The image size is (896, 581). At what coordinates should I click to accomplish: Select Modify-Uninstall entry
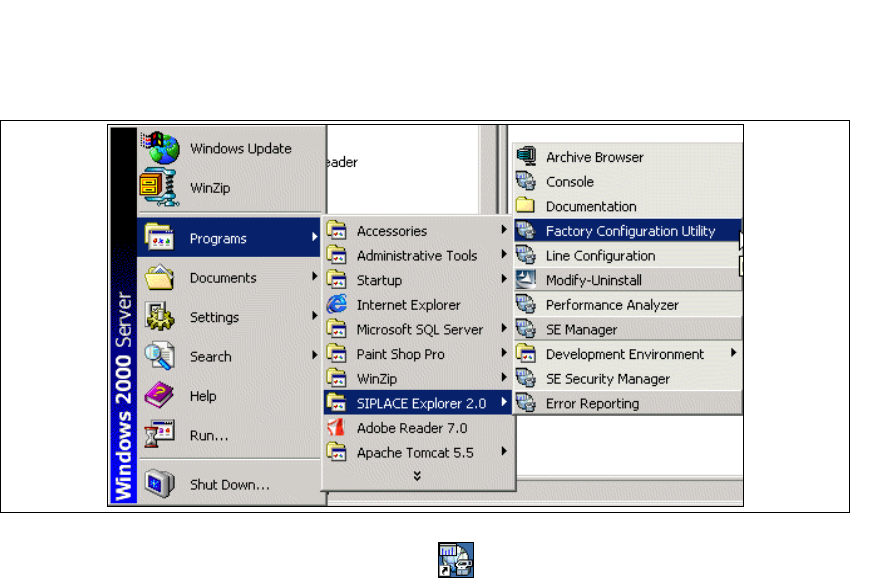(x=627, y=279)
